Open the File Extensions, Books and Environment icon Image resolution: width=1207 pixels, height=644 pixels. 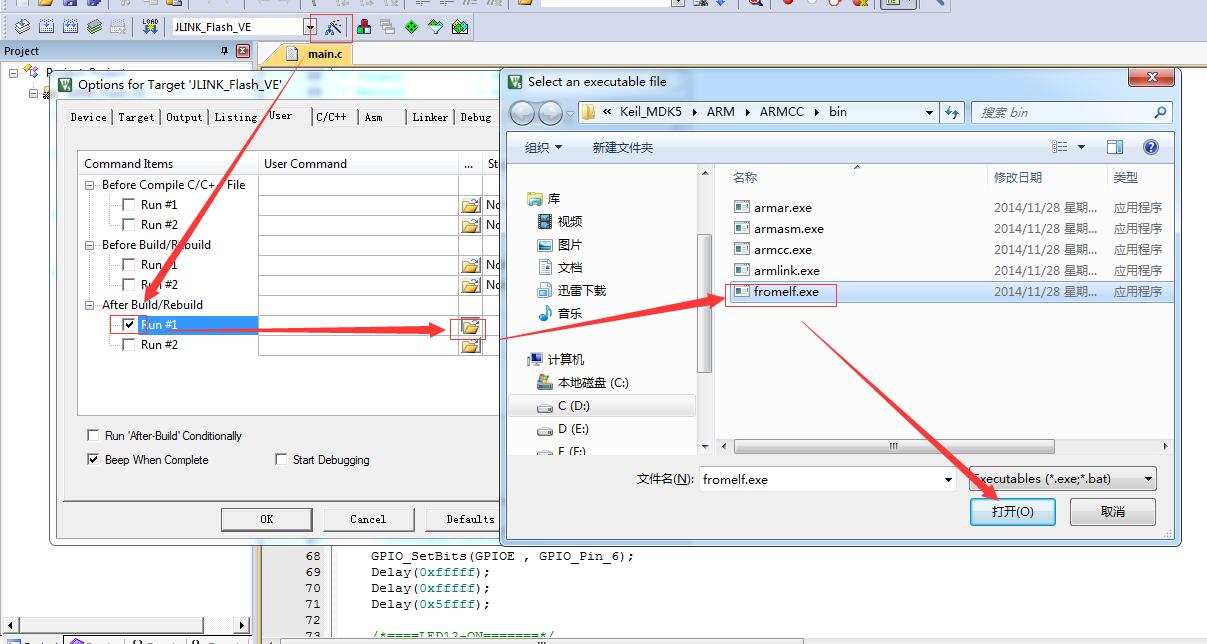click(x=363, y=27)
